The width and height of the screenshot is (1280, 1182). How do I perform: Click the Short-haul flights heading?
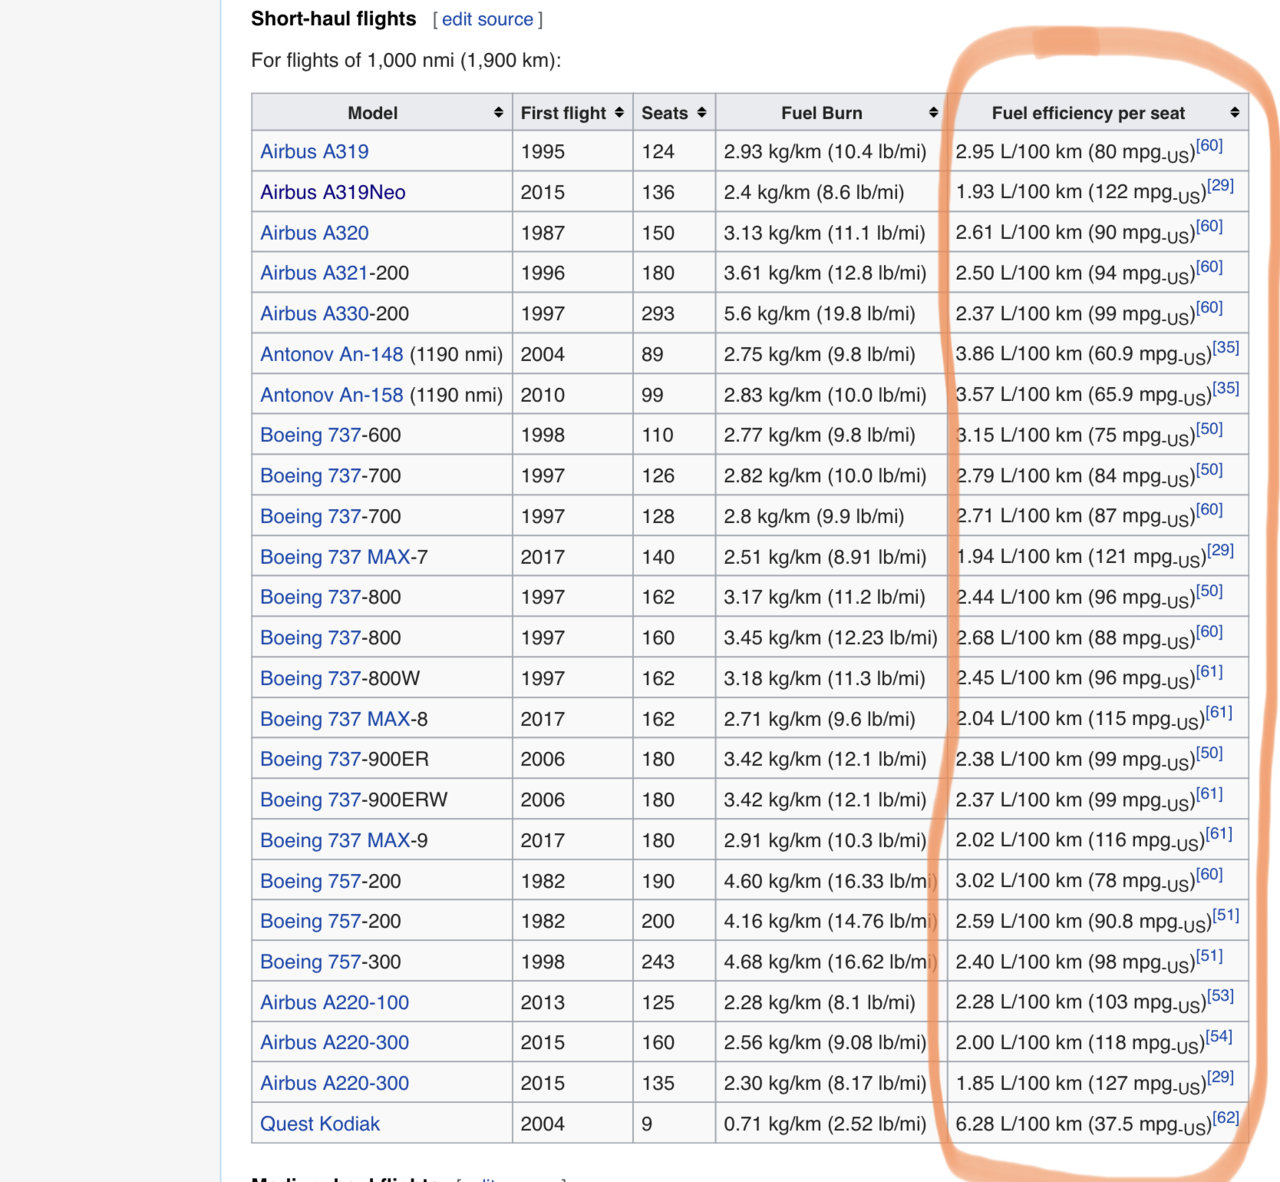[333, 19]
